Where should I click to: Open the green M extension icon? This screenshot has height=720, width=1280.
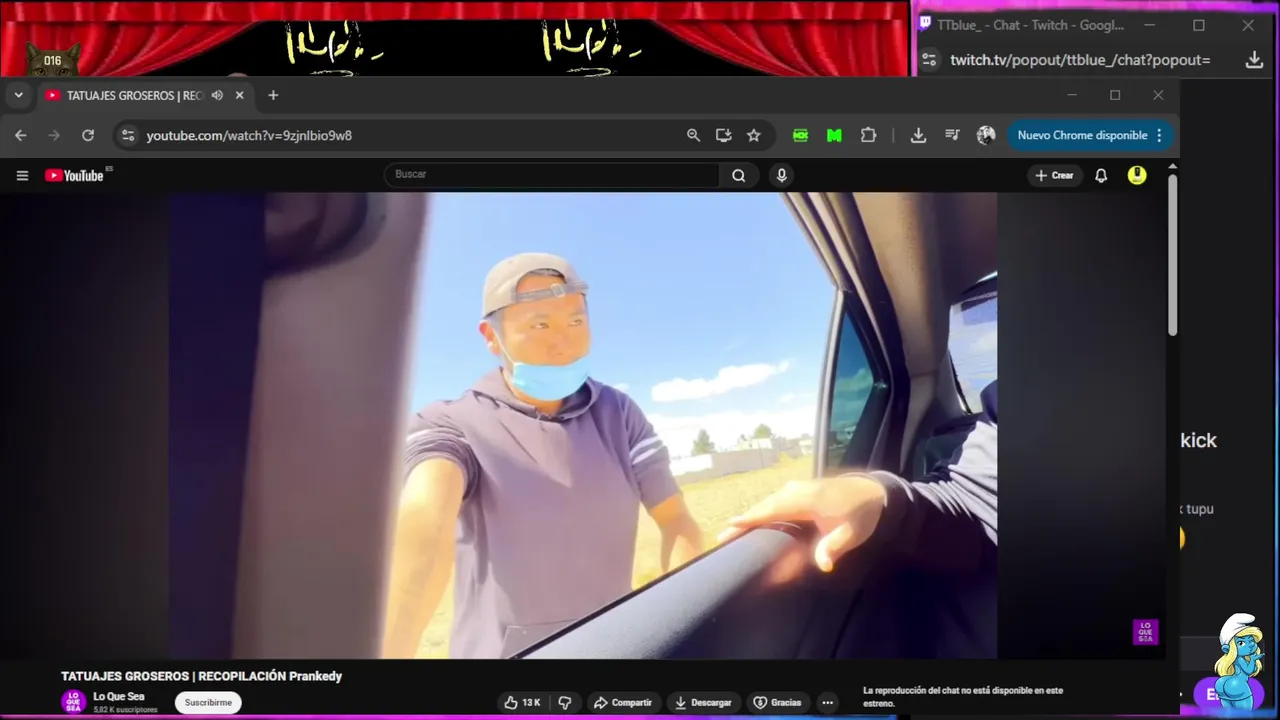click(x=834, y=135)
